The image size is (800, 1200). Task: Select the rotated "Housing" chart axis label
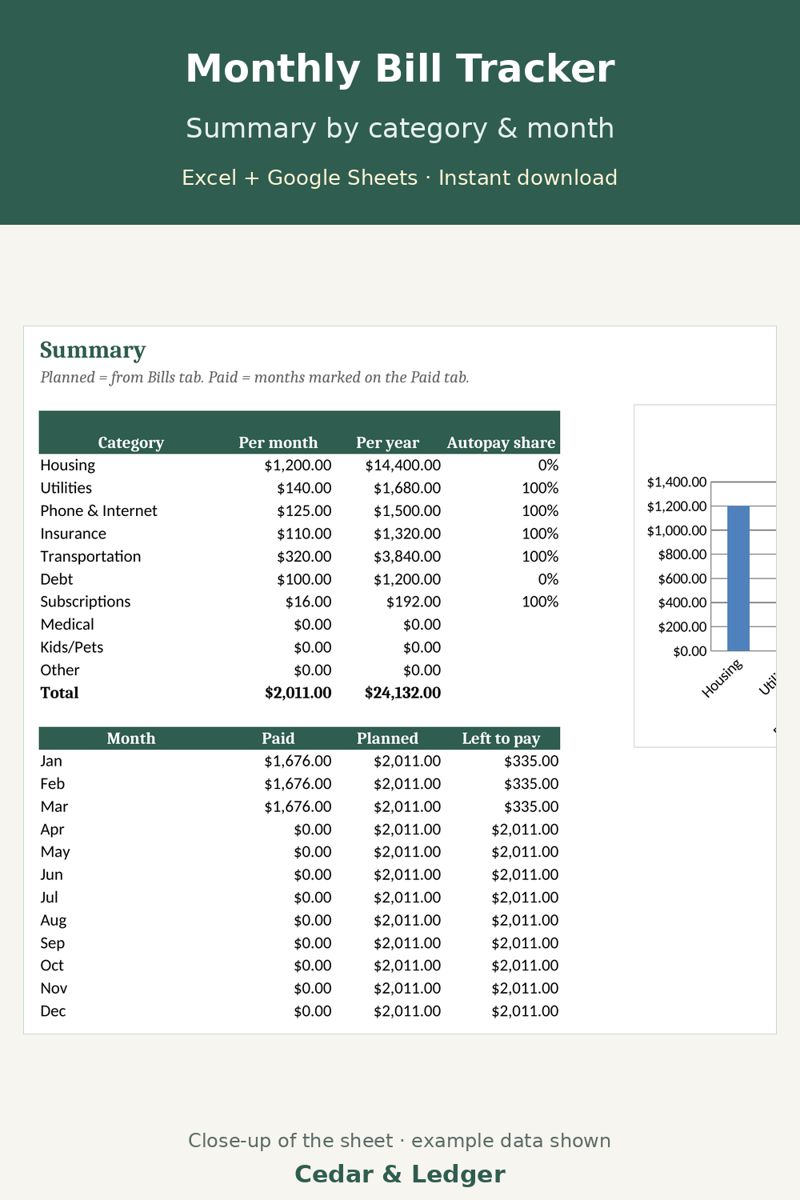(722, 679)
